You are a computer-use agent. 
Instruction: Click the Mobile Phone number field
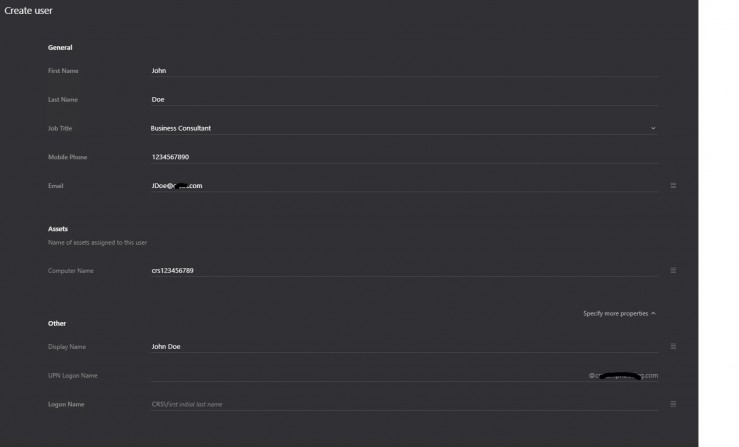400,157
